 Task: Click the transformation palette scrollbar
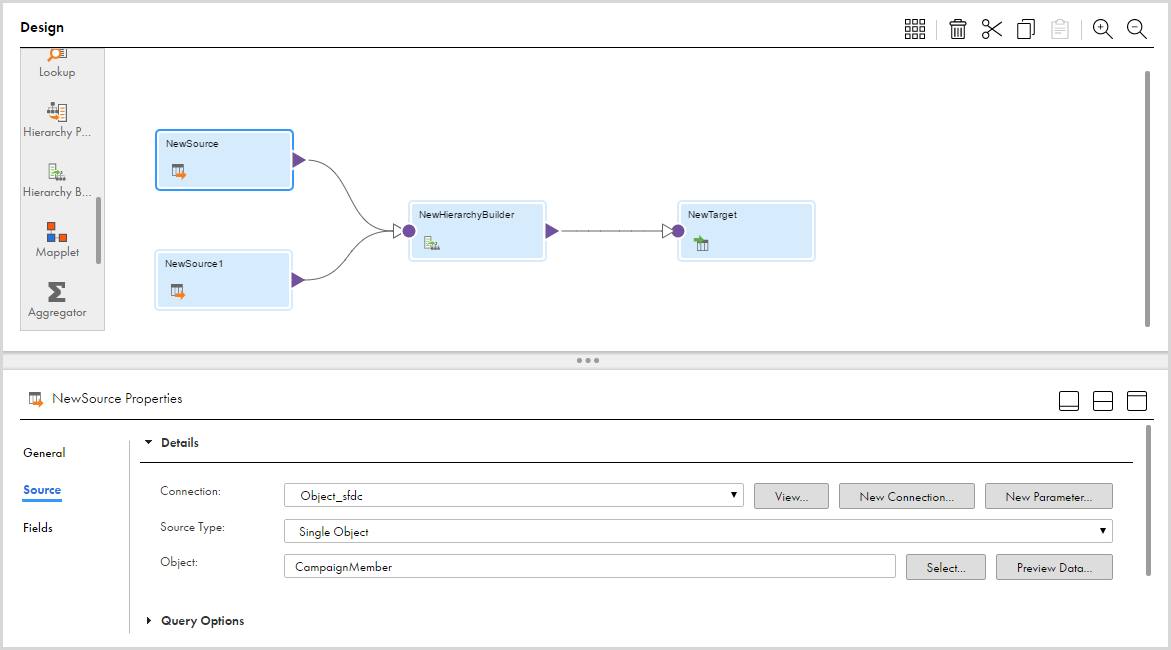[99, 230]
